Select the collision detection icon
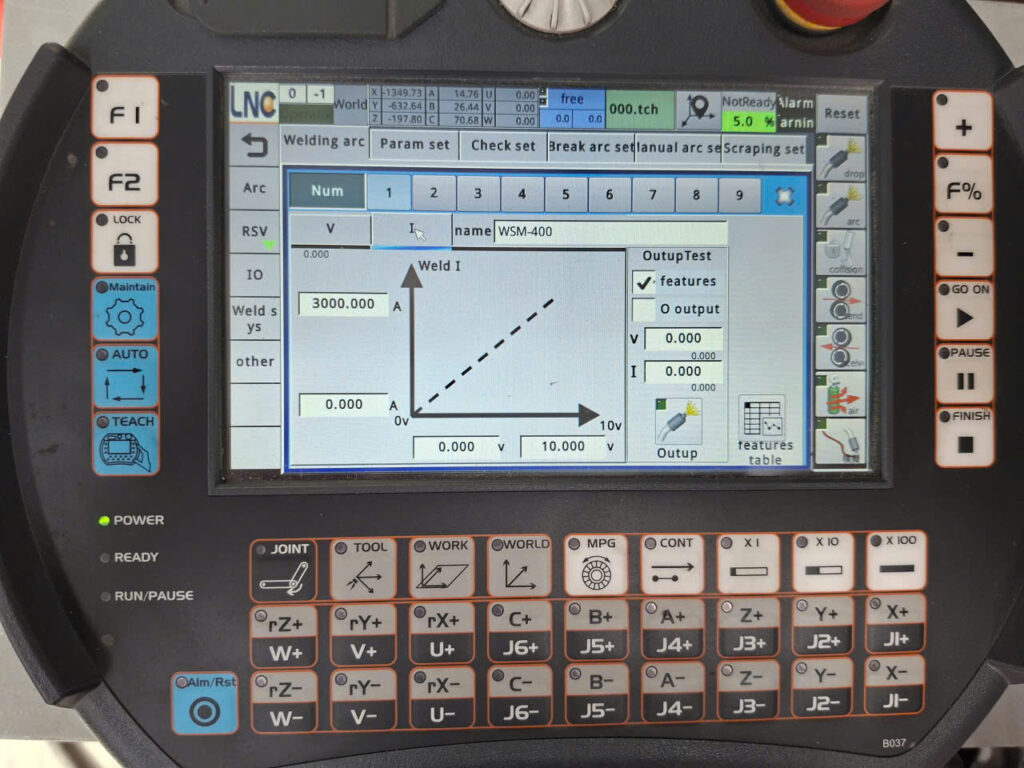The height and width of the screenshot is (768, 1024). [839, 250]
